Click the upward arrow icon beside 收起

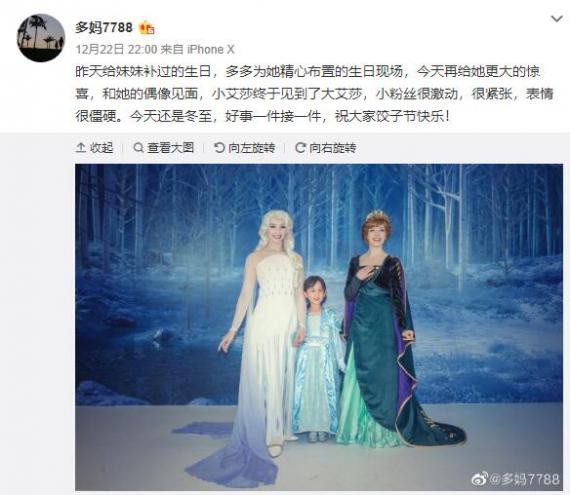tap(81, 148)
